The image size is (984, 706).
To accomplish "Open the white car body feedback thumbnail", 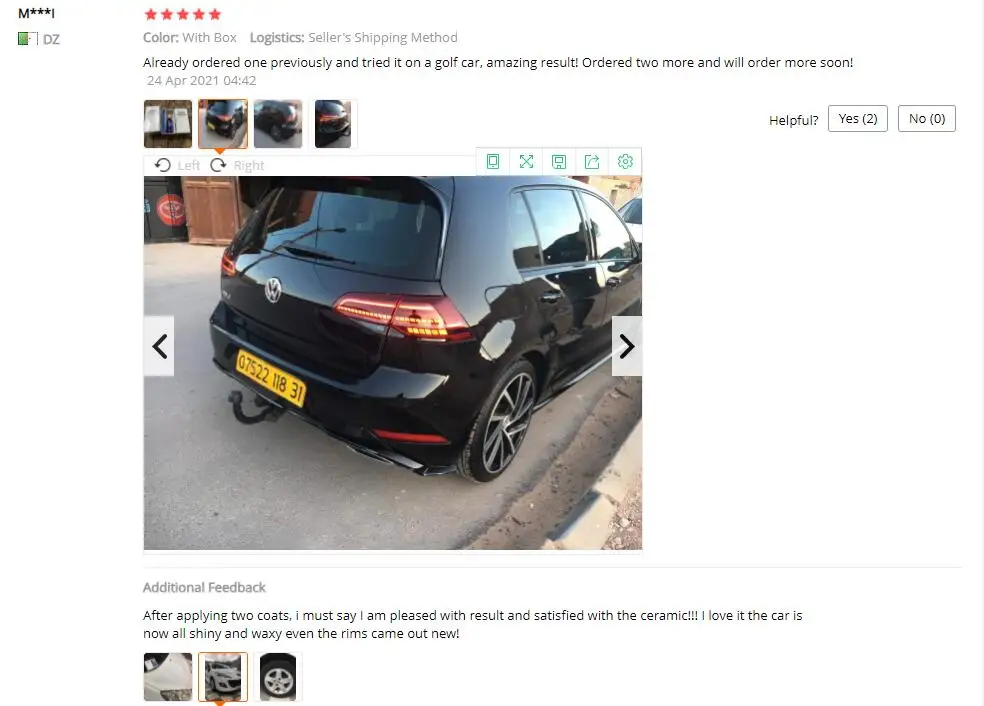I will pyautogui.click(x=168, y=677).
